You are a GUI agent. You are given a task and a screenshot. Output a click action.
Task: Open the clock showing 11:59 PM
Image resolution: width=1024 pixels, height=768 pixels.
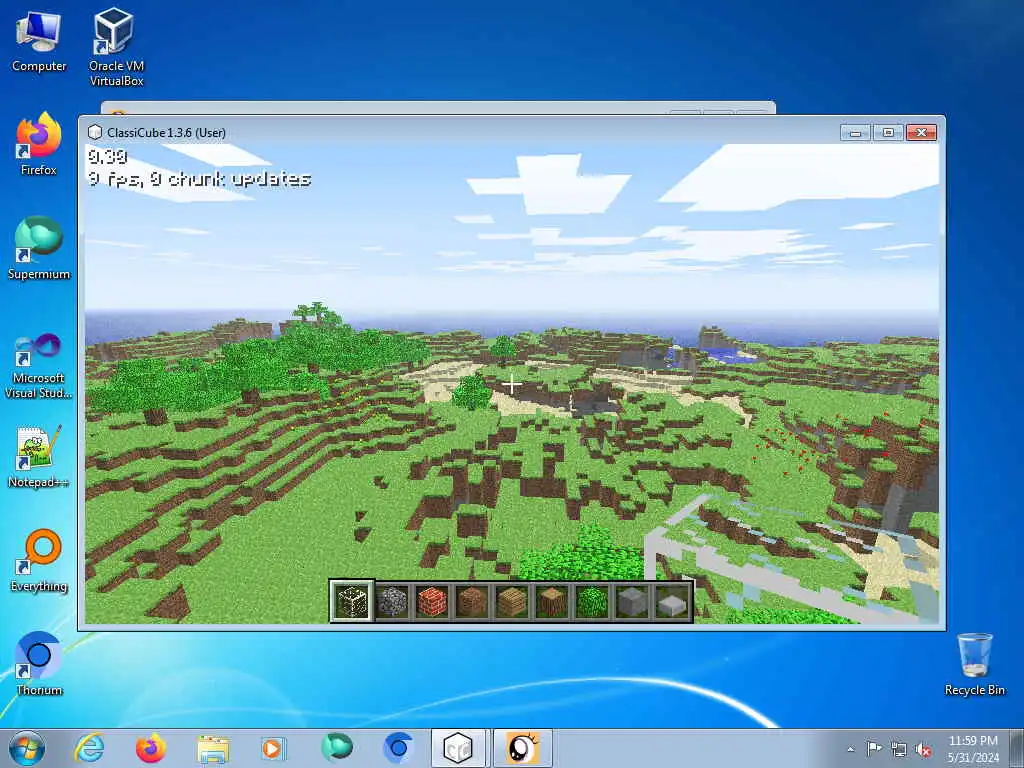973,749
